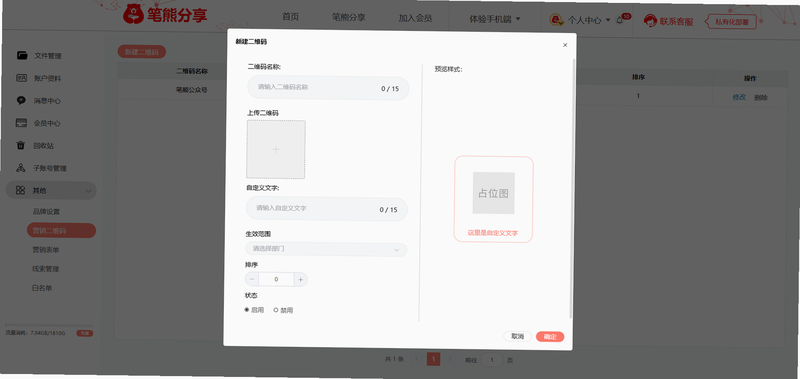Click the 确定 confirm button
This screenshot has width=800, height=379.
coord(550,337)
